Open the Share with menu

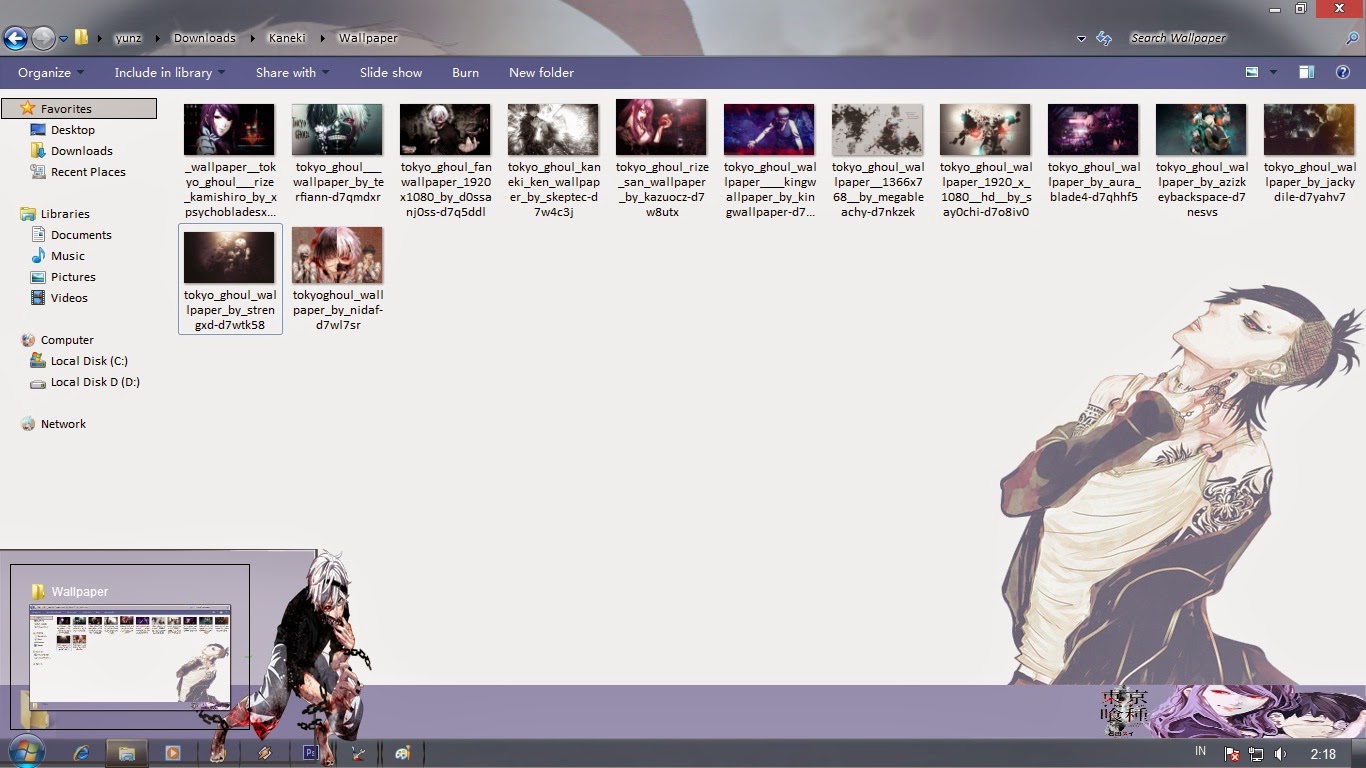tap(292, 72)
